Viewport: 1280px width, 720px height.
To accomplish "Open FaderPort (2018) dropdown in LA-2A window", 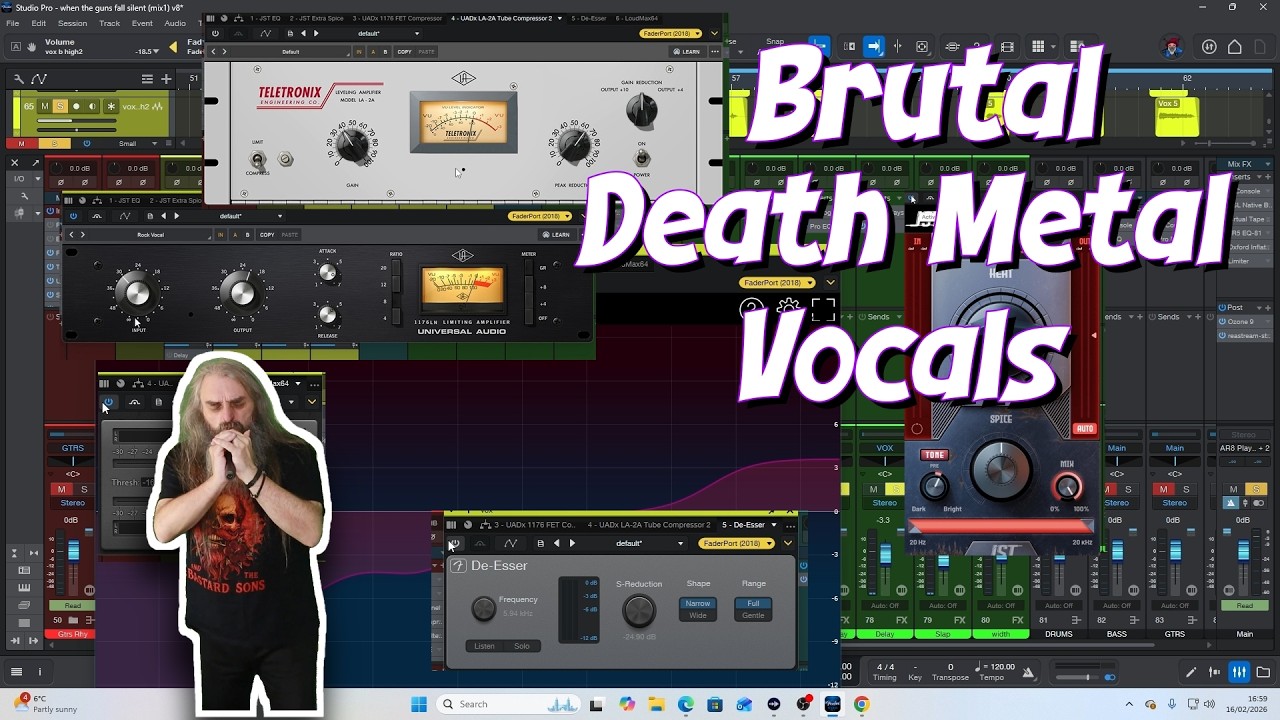I will coord(672,33).
